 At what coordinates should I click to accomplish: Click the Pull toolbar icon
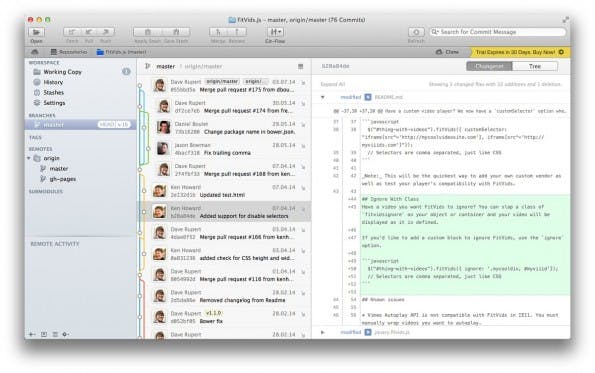tap(89, 32)
